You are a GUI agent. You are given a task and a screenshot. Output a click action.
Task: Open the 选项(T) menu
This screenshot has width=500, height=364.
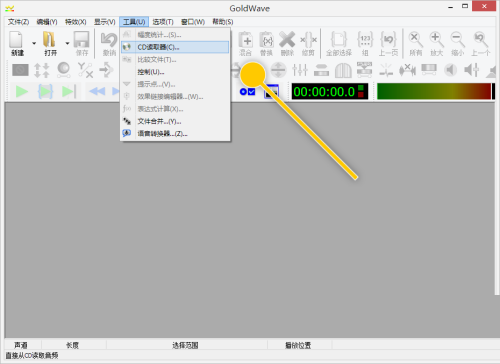(x=163, y=22)
